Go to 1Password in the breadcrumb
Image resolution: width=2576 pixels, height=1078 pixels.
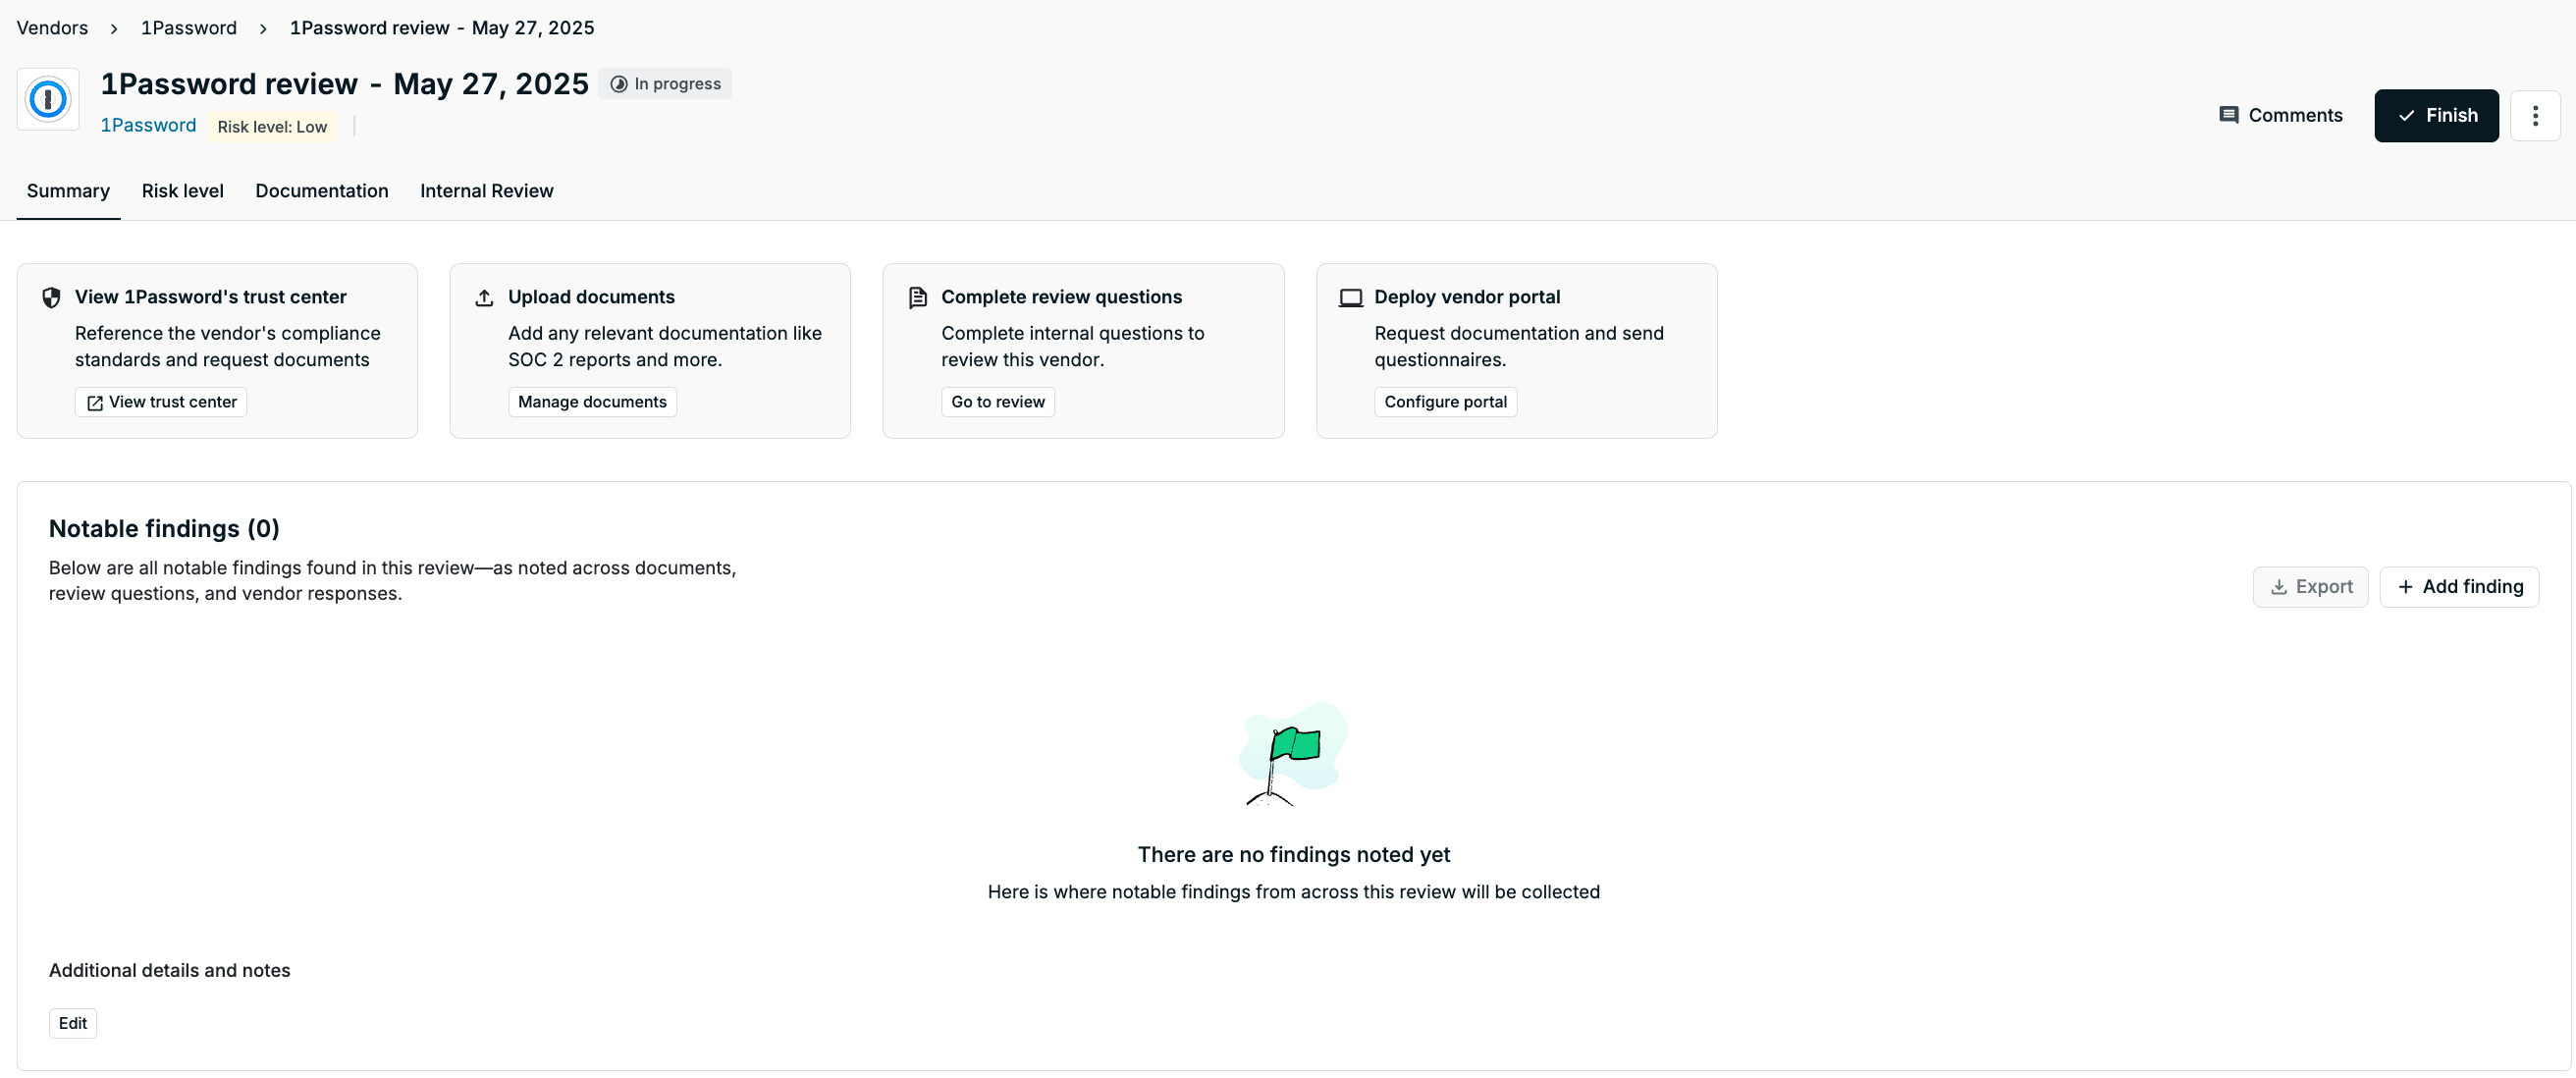pos(189,28)
